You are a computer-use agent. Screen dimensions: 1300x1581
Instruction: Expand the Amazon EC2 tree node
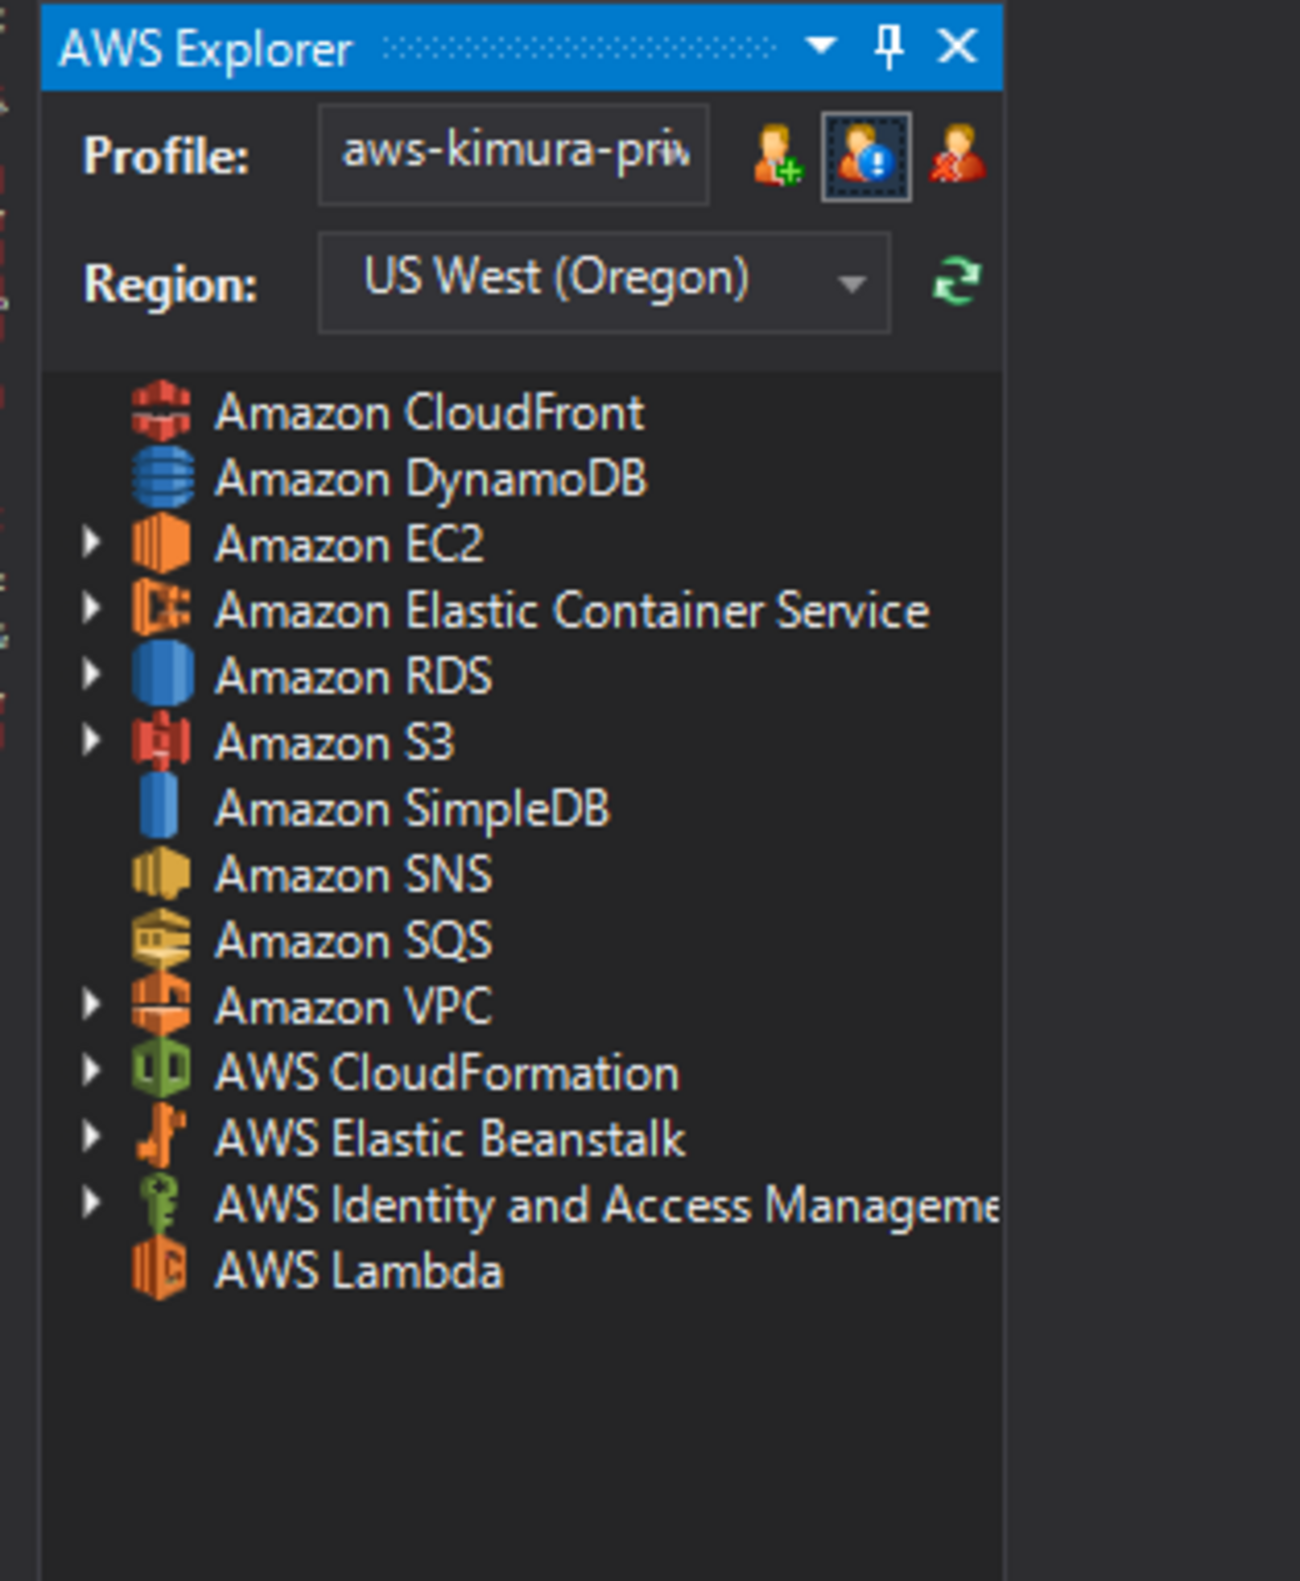pyautogui.click(x=91, y=542)
